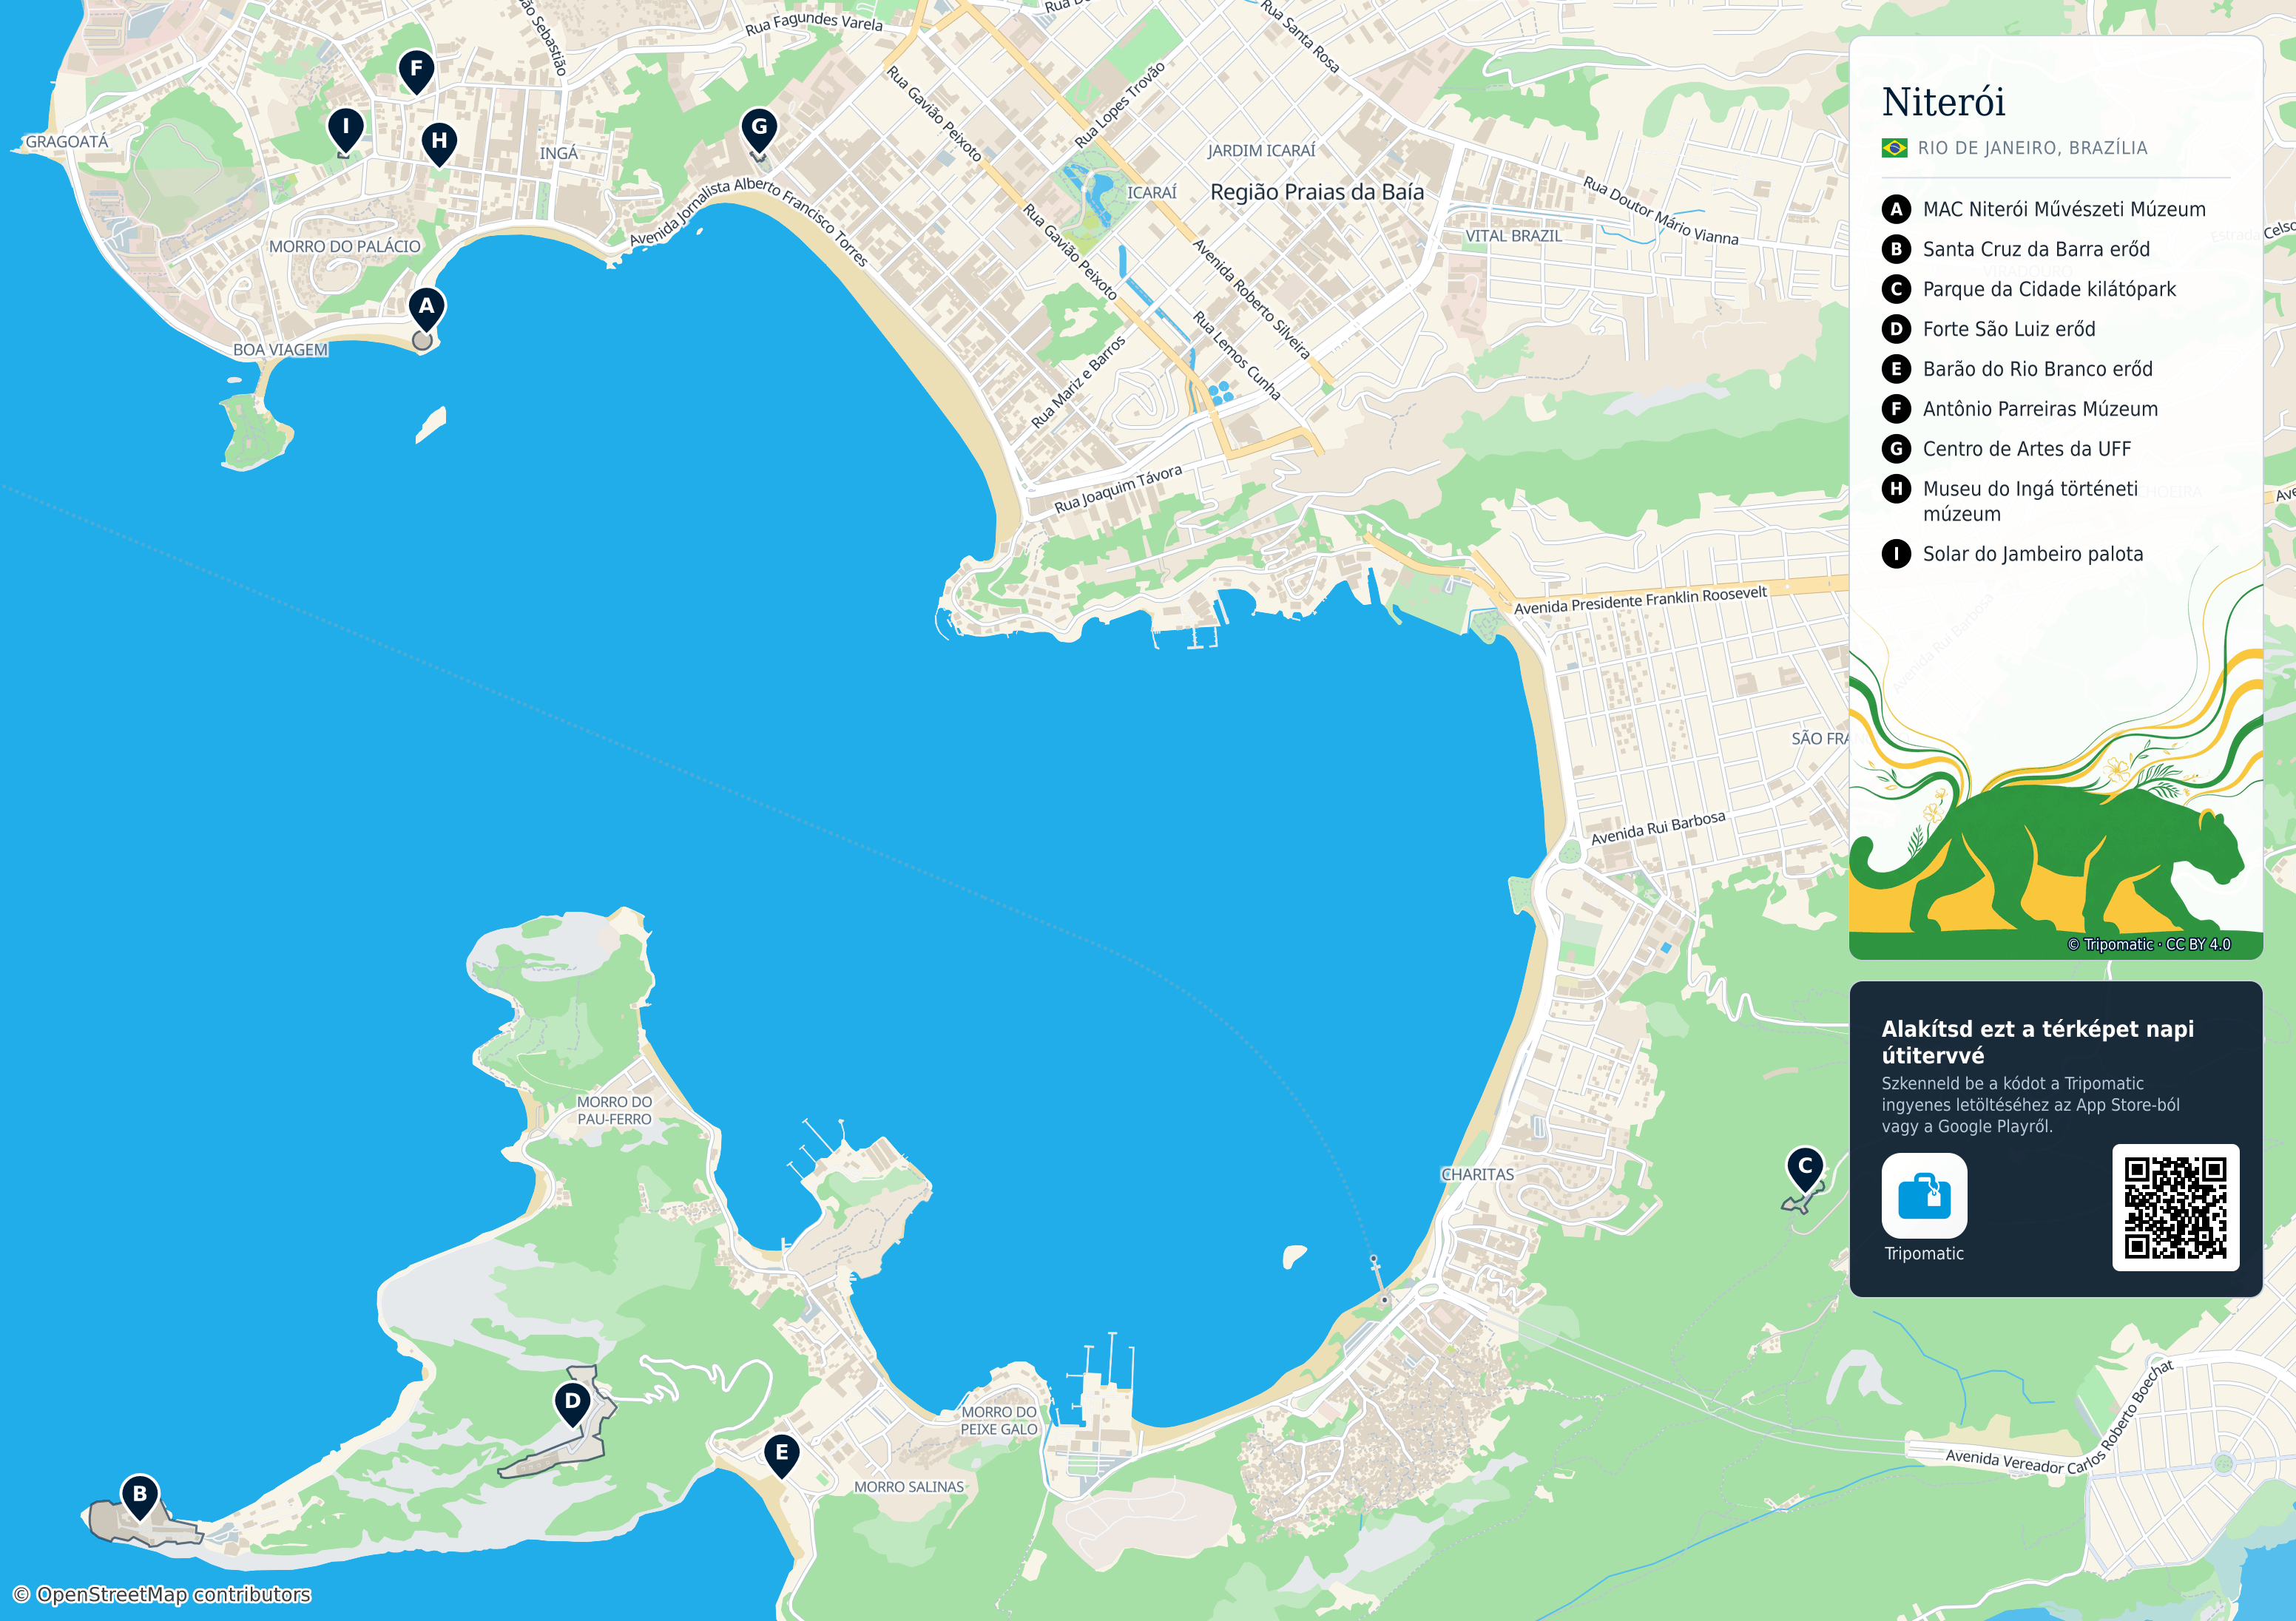Viewport: 2296px width, 1621px height.
Task: Click 'Forte São Luiz erőd' legend text
Action: (2009, 329)
